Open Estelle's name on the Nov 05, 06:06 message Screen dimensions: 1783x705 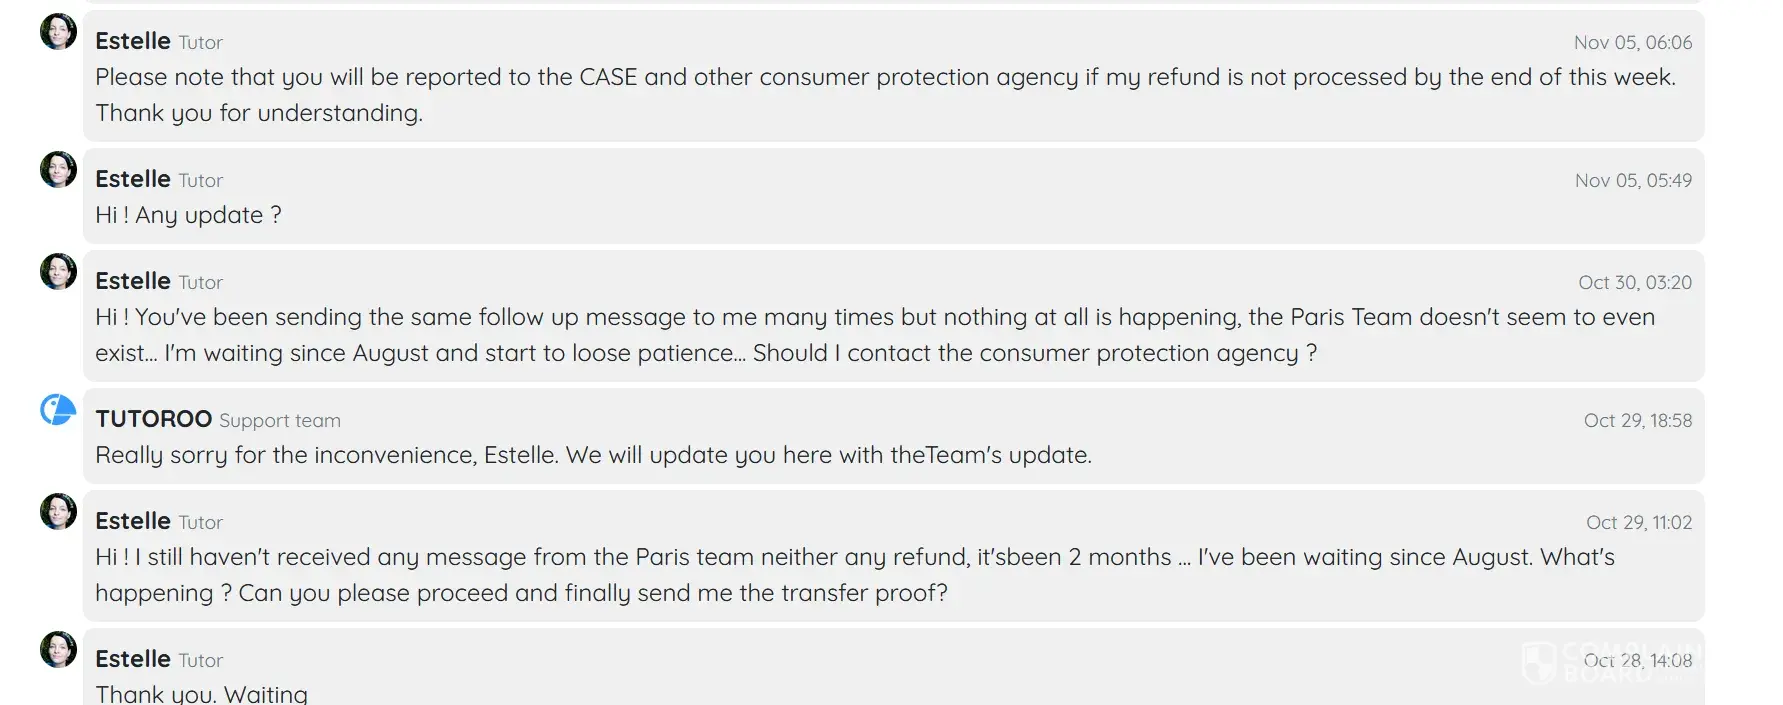pos(133,41)
